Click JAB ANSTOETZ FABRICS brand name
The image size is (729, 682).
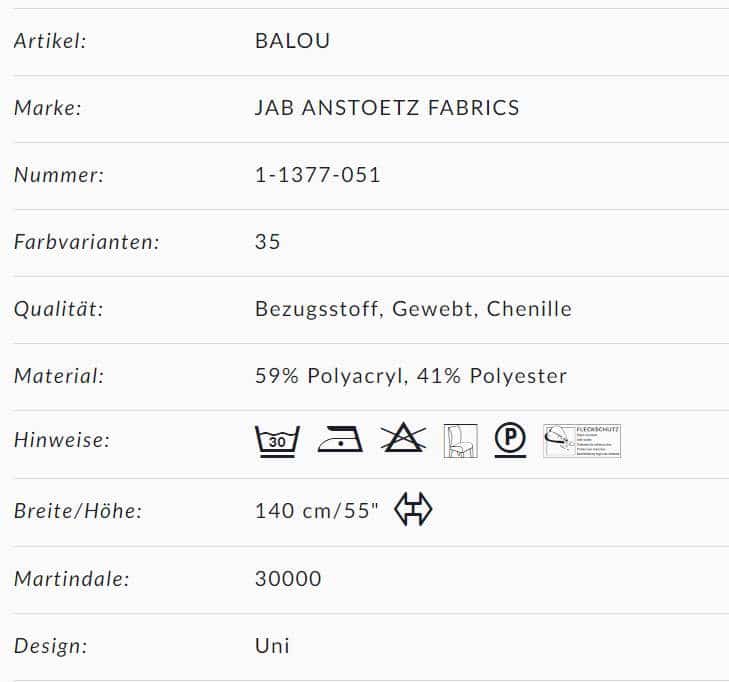tap(387, 108)
